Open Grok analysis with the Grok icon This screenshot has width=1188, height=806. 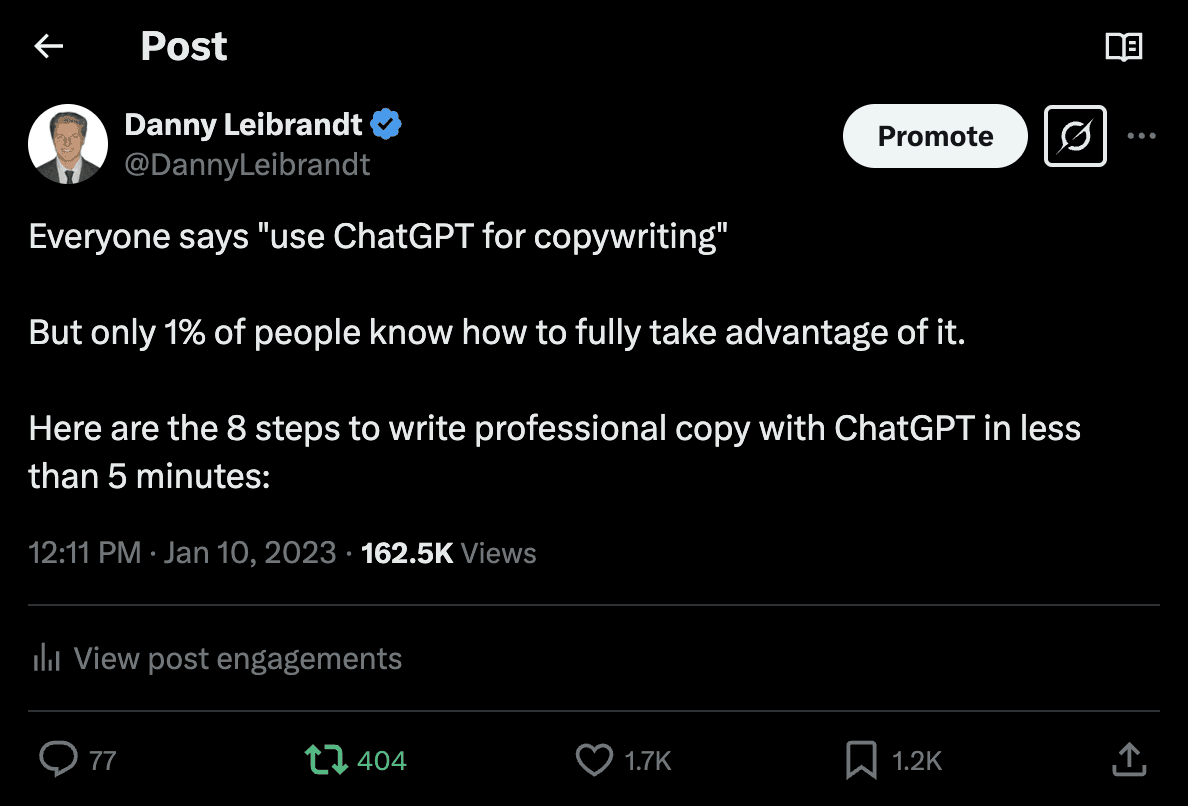[1074, 136]
